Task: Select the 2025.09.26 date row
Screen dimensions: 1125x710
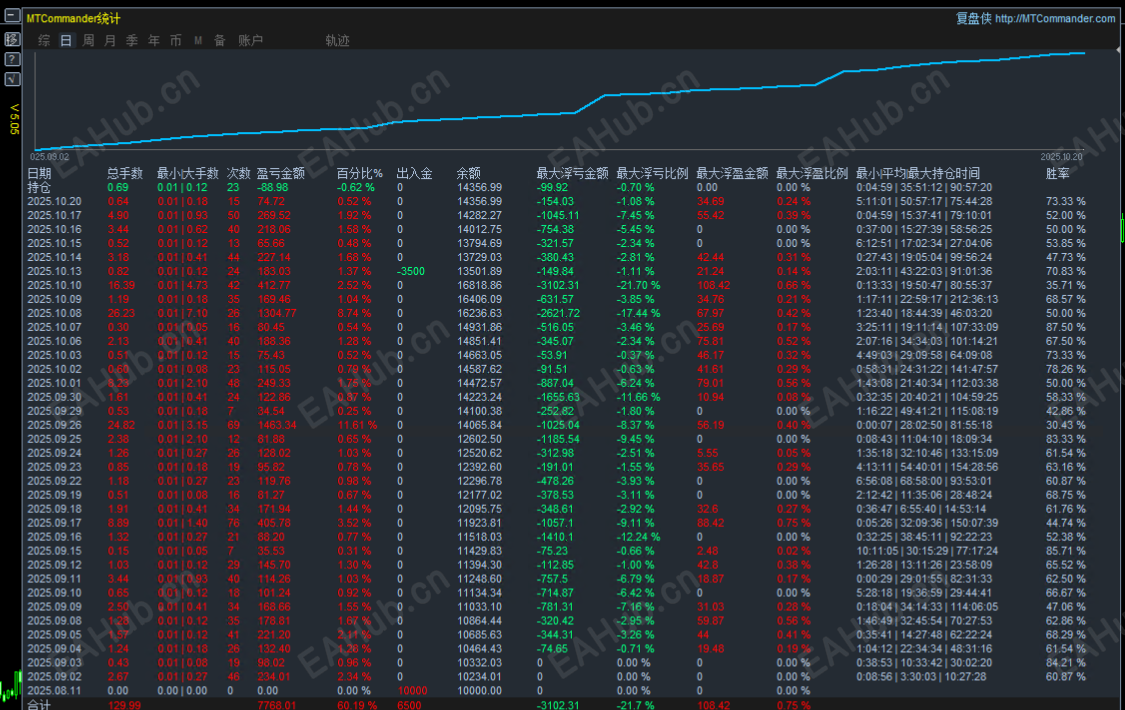Action: pos(55,425)
